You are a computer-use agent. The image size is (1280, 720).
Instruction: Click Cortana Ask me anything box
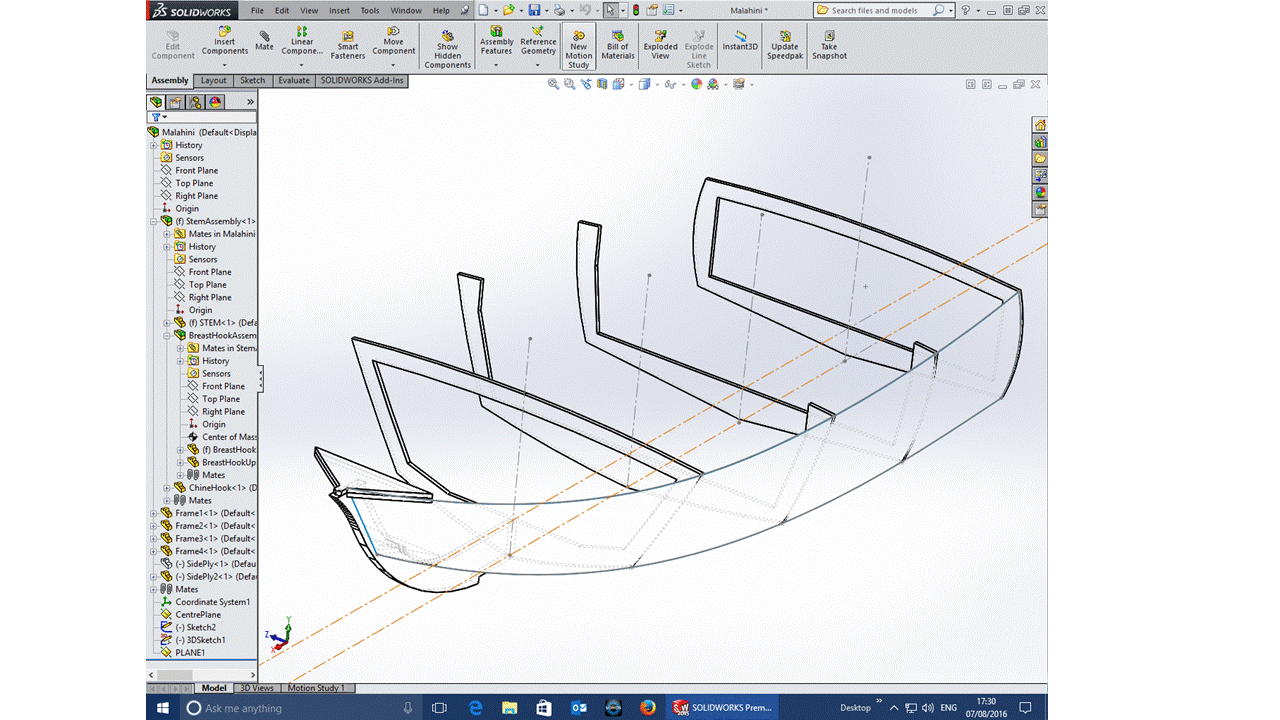pos(302,708)
